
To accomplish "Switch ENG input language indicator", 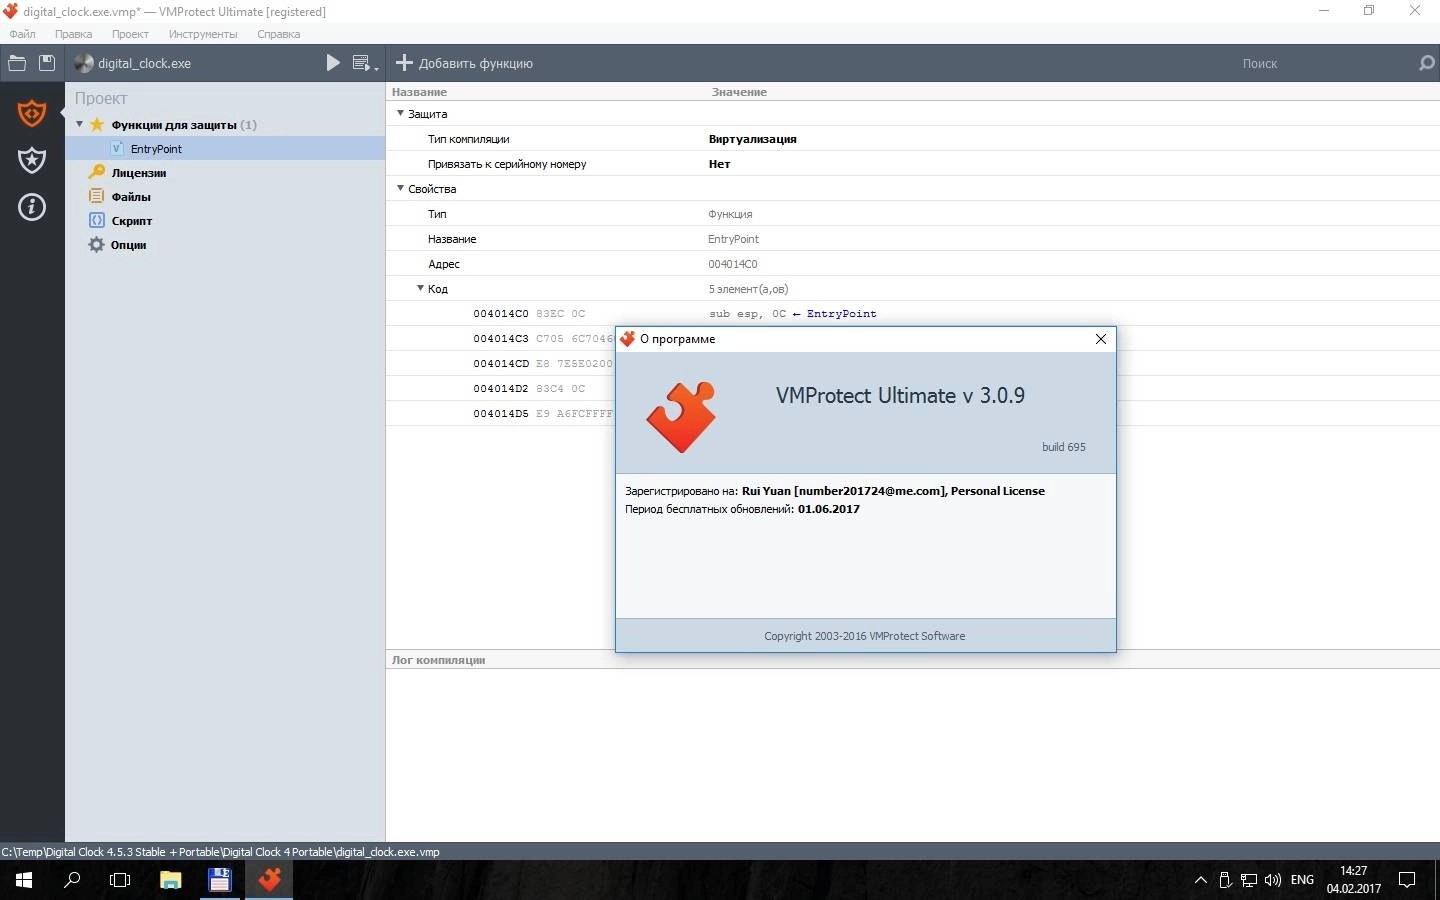I will pyautogui.click(x=1302, y=880).
